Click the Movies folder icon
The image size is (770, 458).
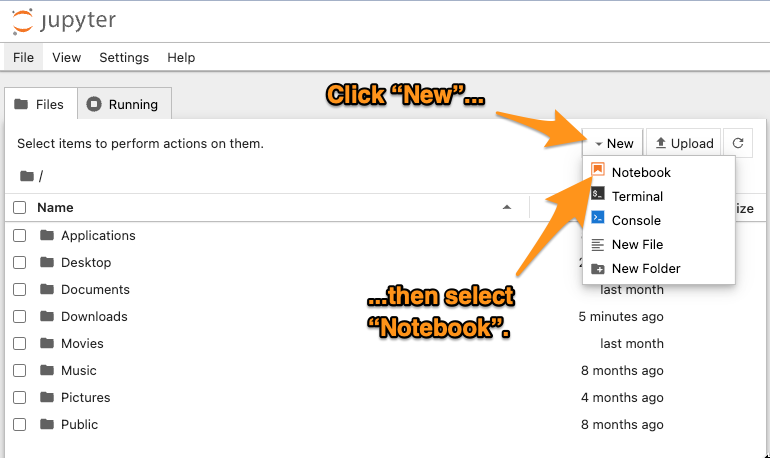click(47, 343)
